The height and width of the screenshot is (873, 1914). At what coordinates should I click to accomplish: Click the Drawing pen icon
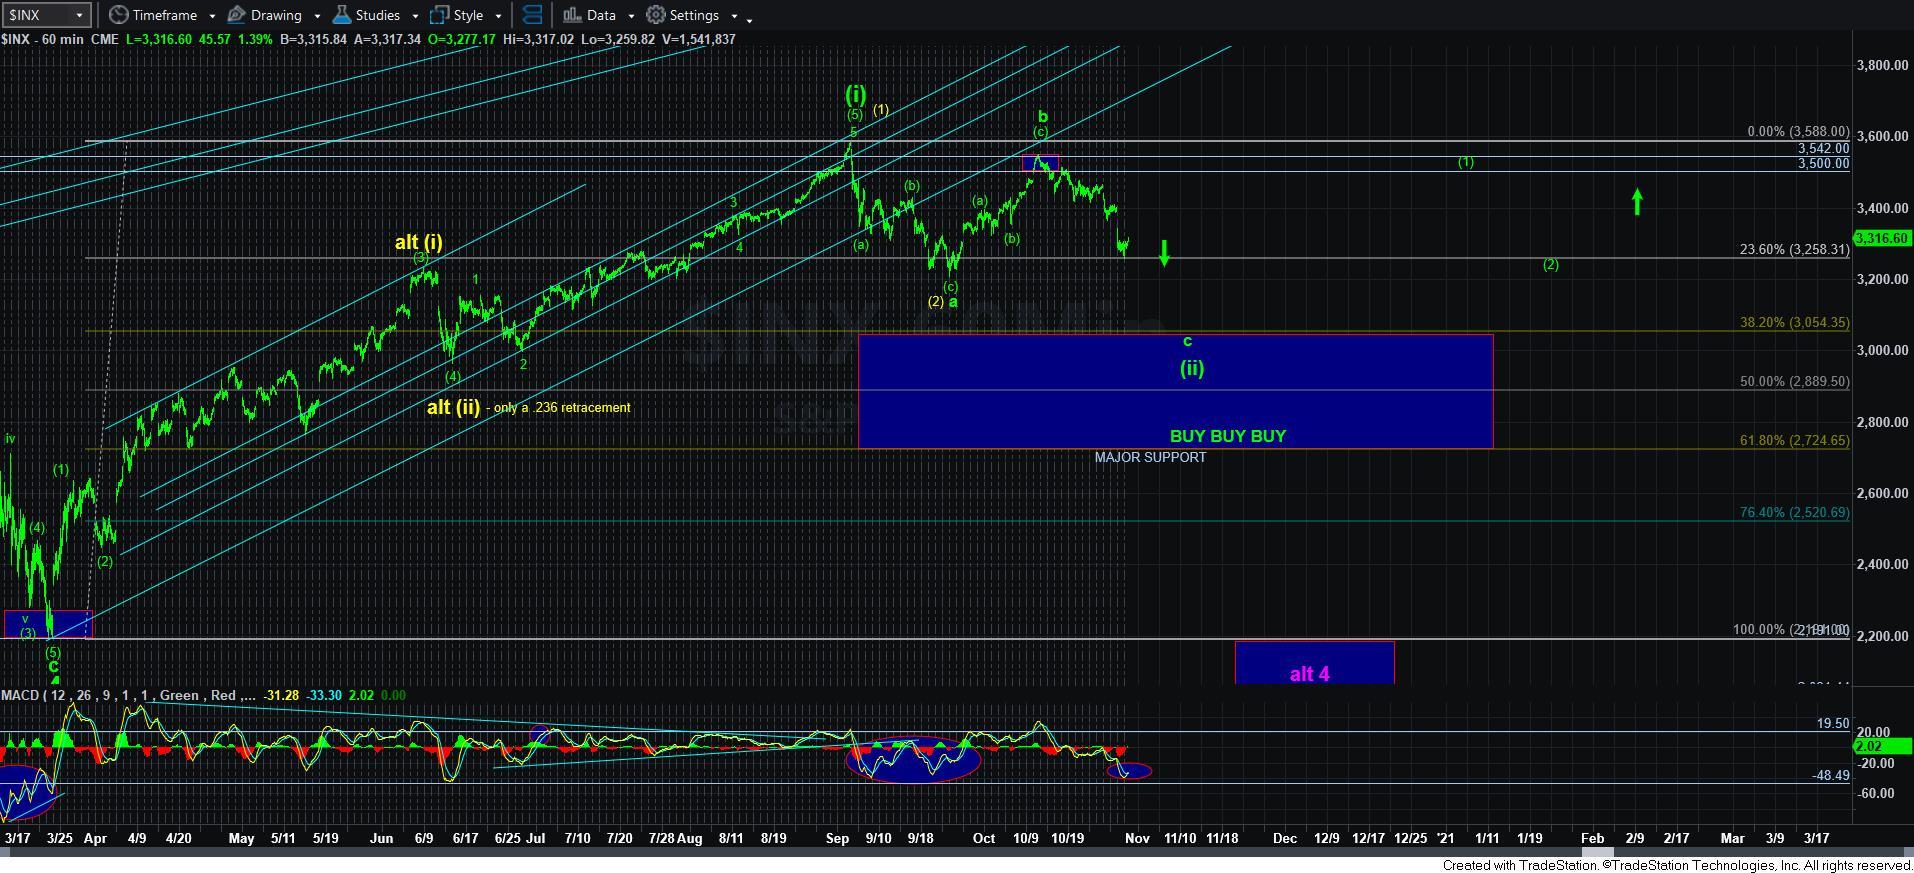pyautogui.click(x=237, y=15)
